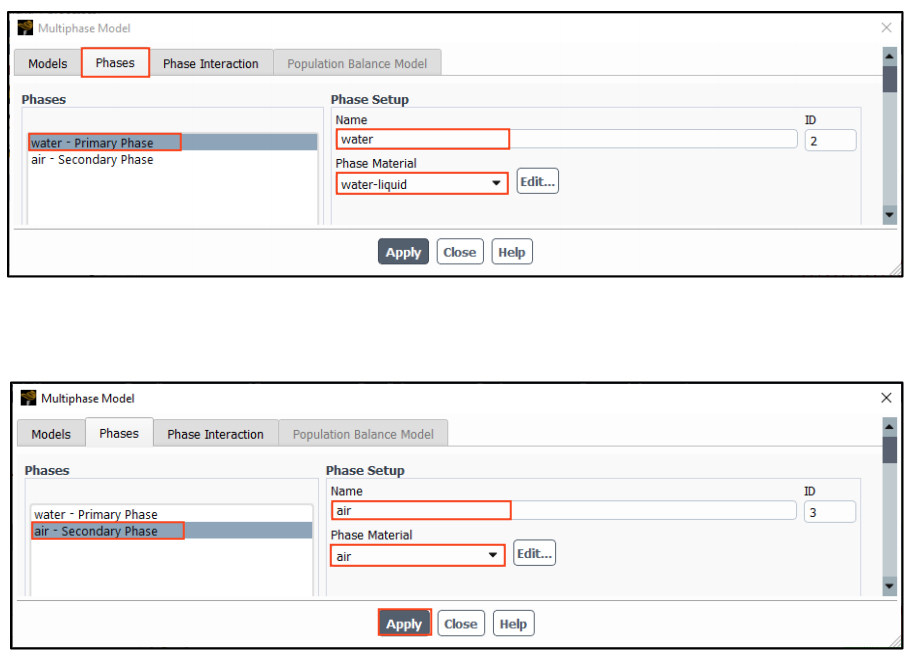Close the Multiphase Model window showing water-liquid
Screen dimensions: 910x655
[x=886, y=28]
